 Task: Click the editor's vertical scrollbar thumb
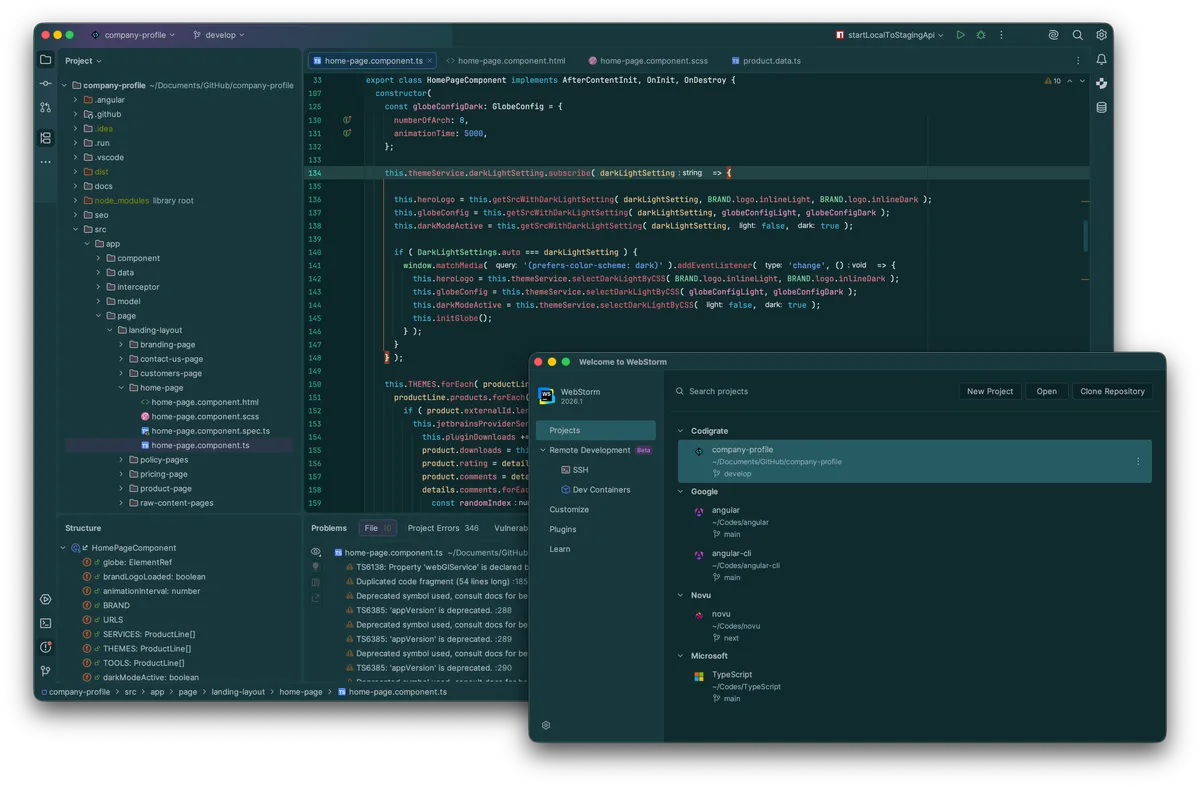(x=1085, y=236)
